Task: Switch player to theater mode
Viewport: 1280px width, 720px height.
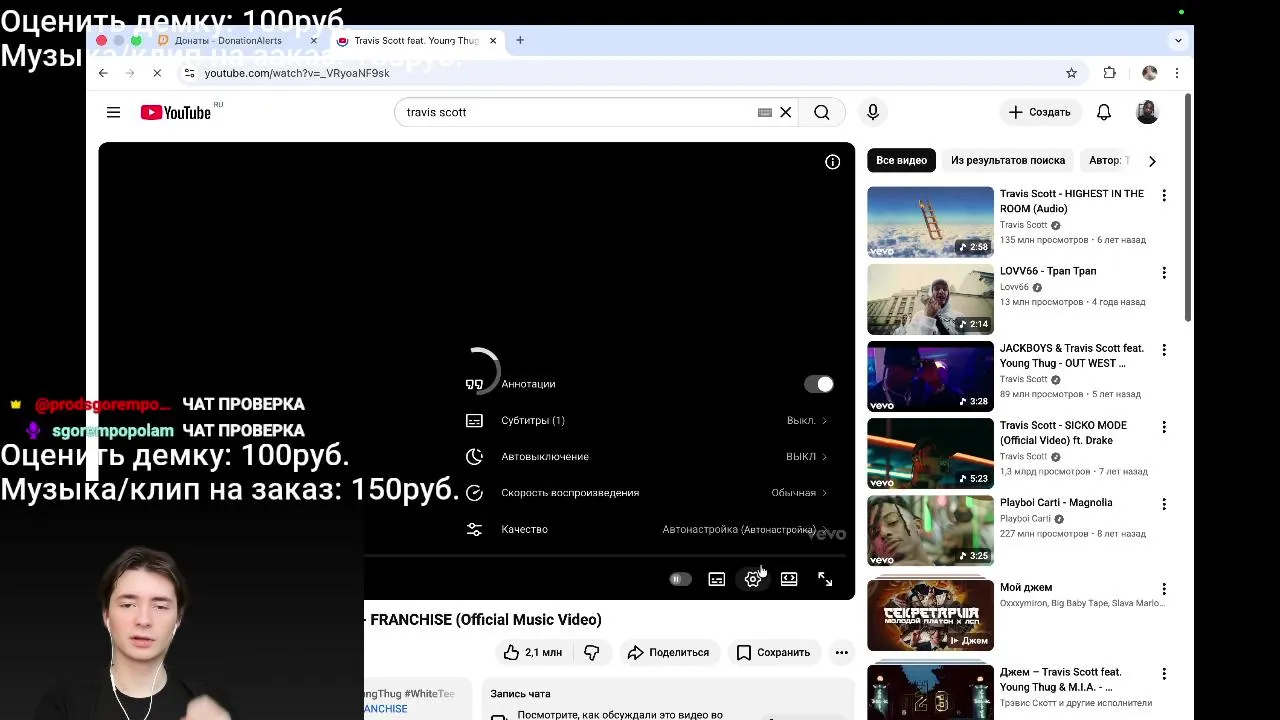Action: 789,579
